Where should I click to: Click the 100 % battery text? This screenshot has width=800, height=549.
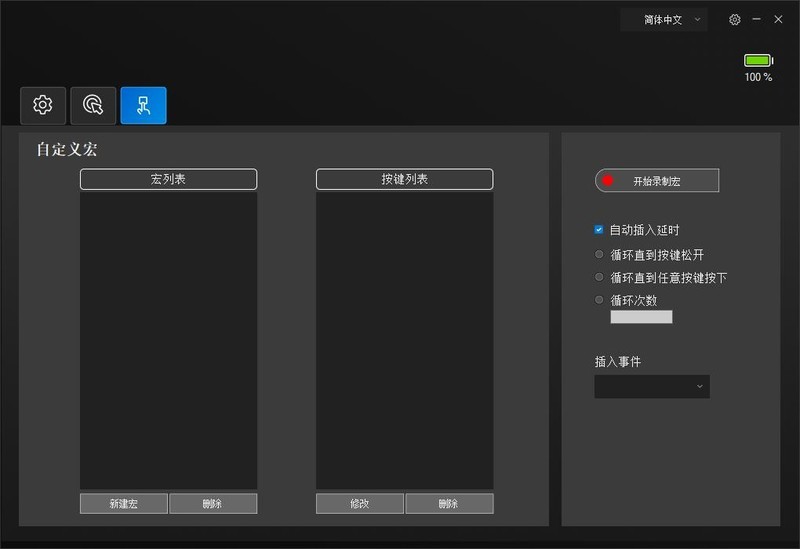coord(758,77)
